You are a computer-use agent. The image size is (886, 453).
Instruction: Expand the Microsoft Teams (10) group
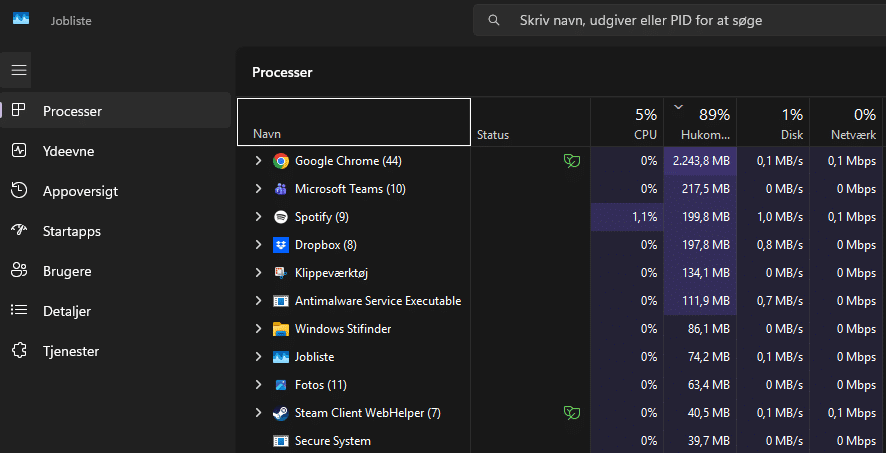coord(258,189)
